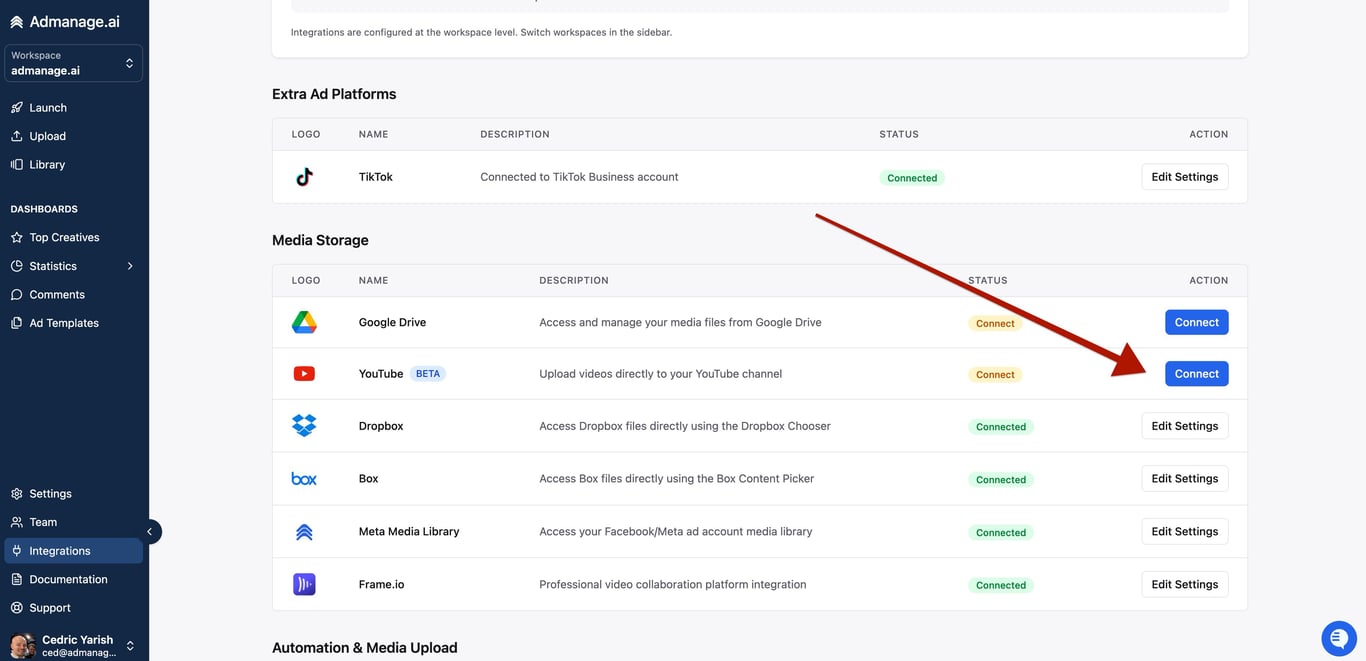The width and height of the screenshot is (1366, 661).
Task: Open the Launch page in sidebar
Action: pyautogui.click(x=48, y=107)
